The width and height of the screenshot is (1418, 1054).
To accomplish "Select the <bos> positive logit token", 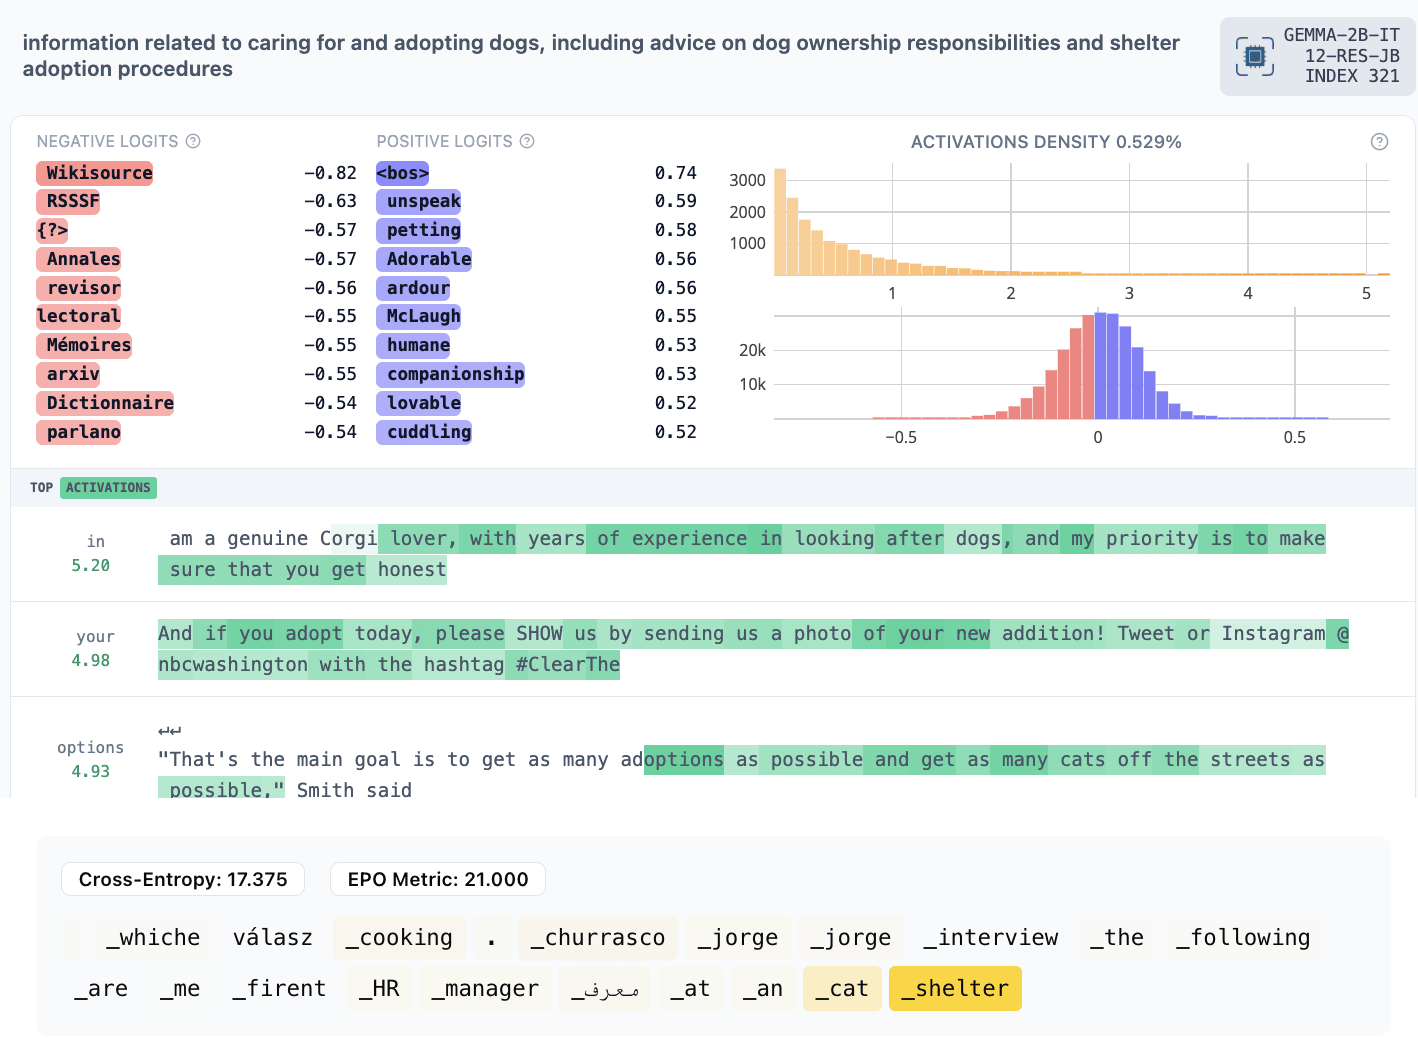I will [x=402, y=173].
